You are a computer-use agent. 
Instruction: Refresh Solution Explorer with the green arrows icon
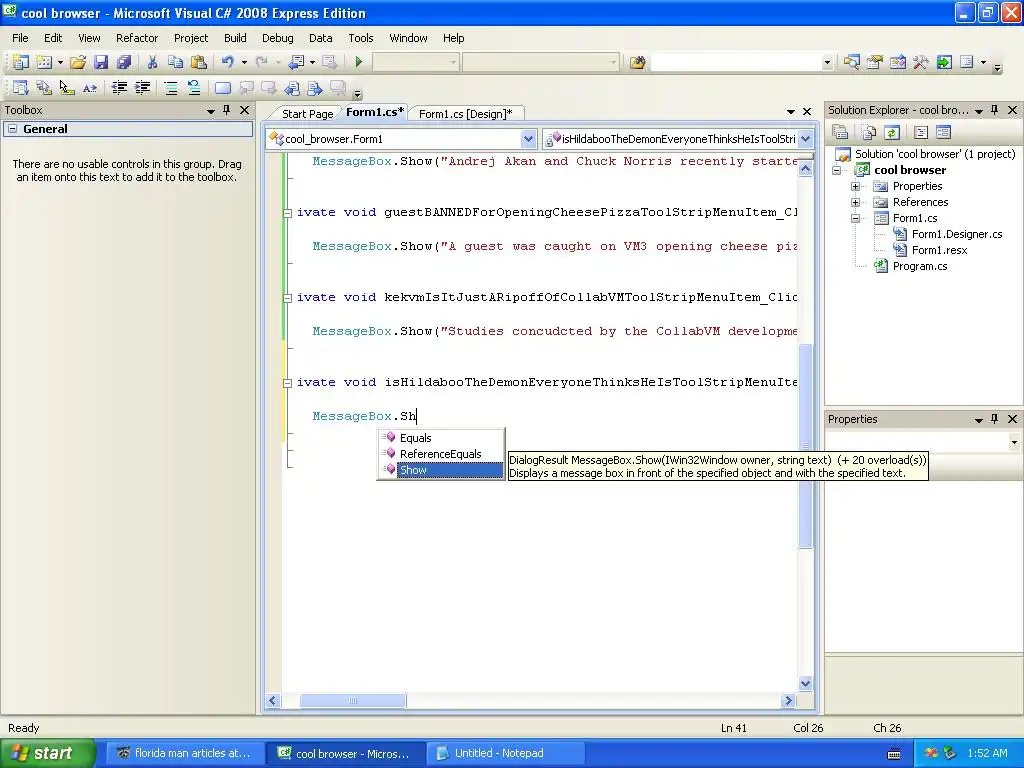pos(892,133)
